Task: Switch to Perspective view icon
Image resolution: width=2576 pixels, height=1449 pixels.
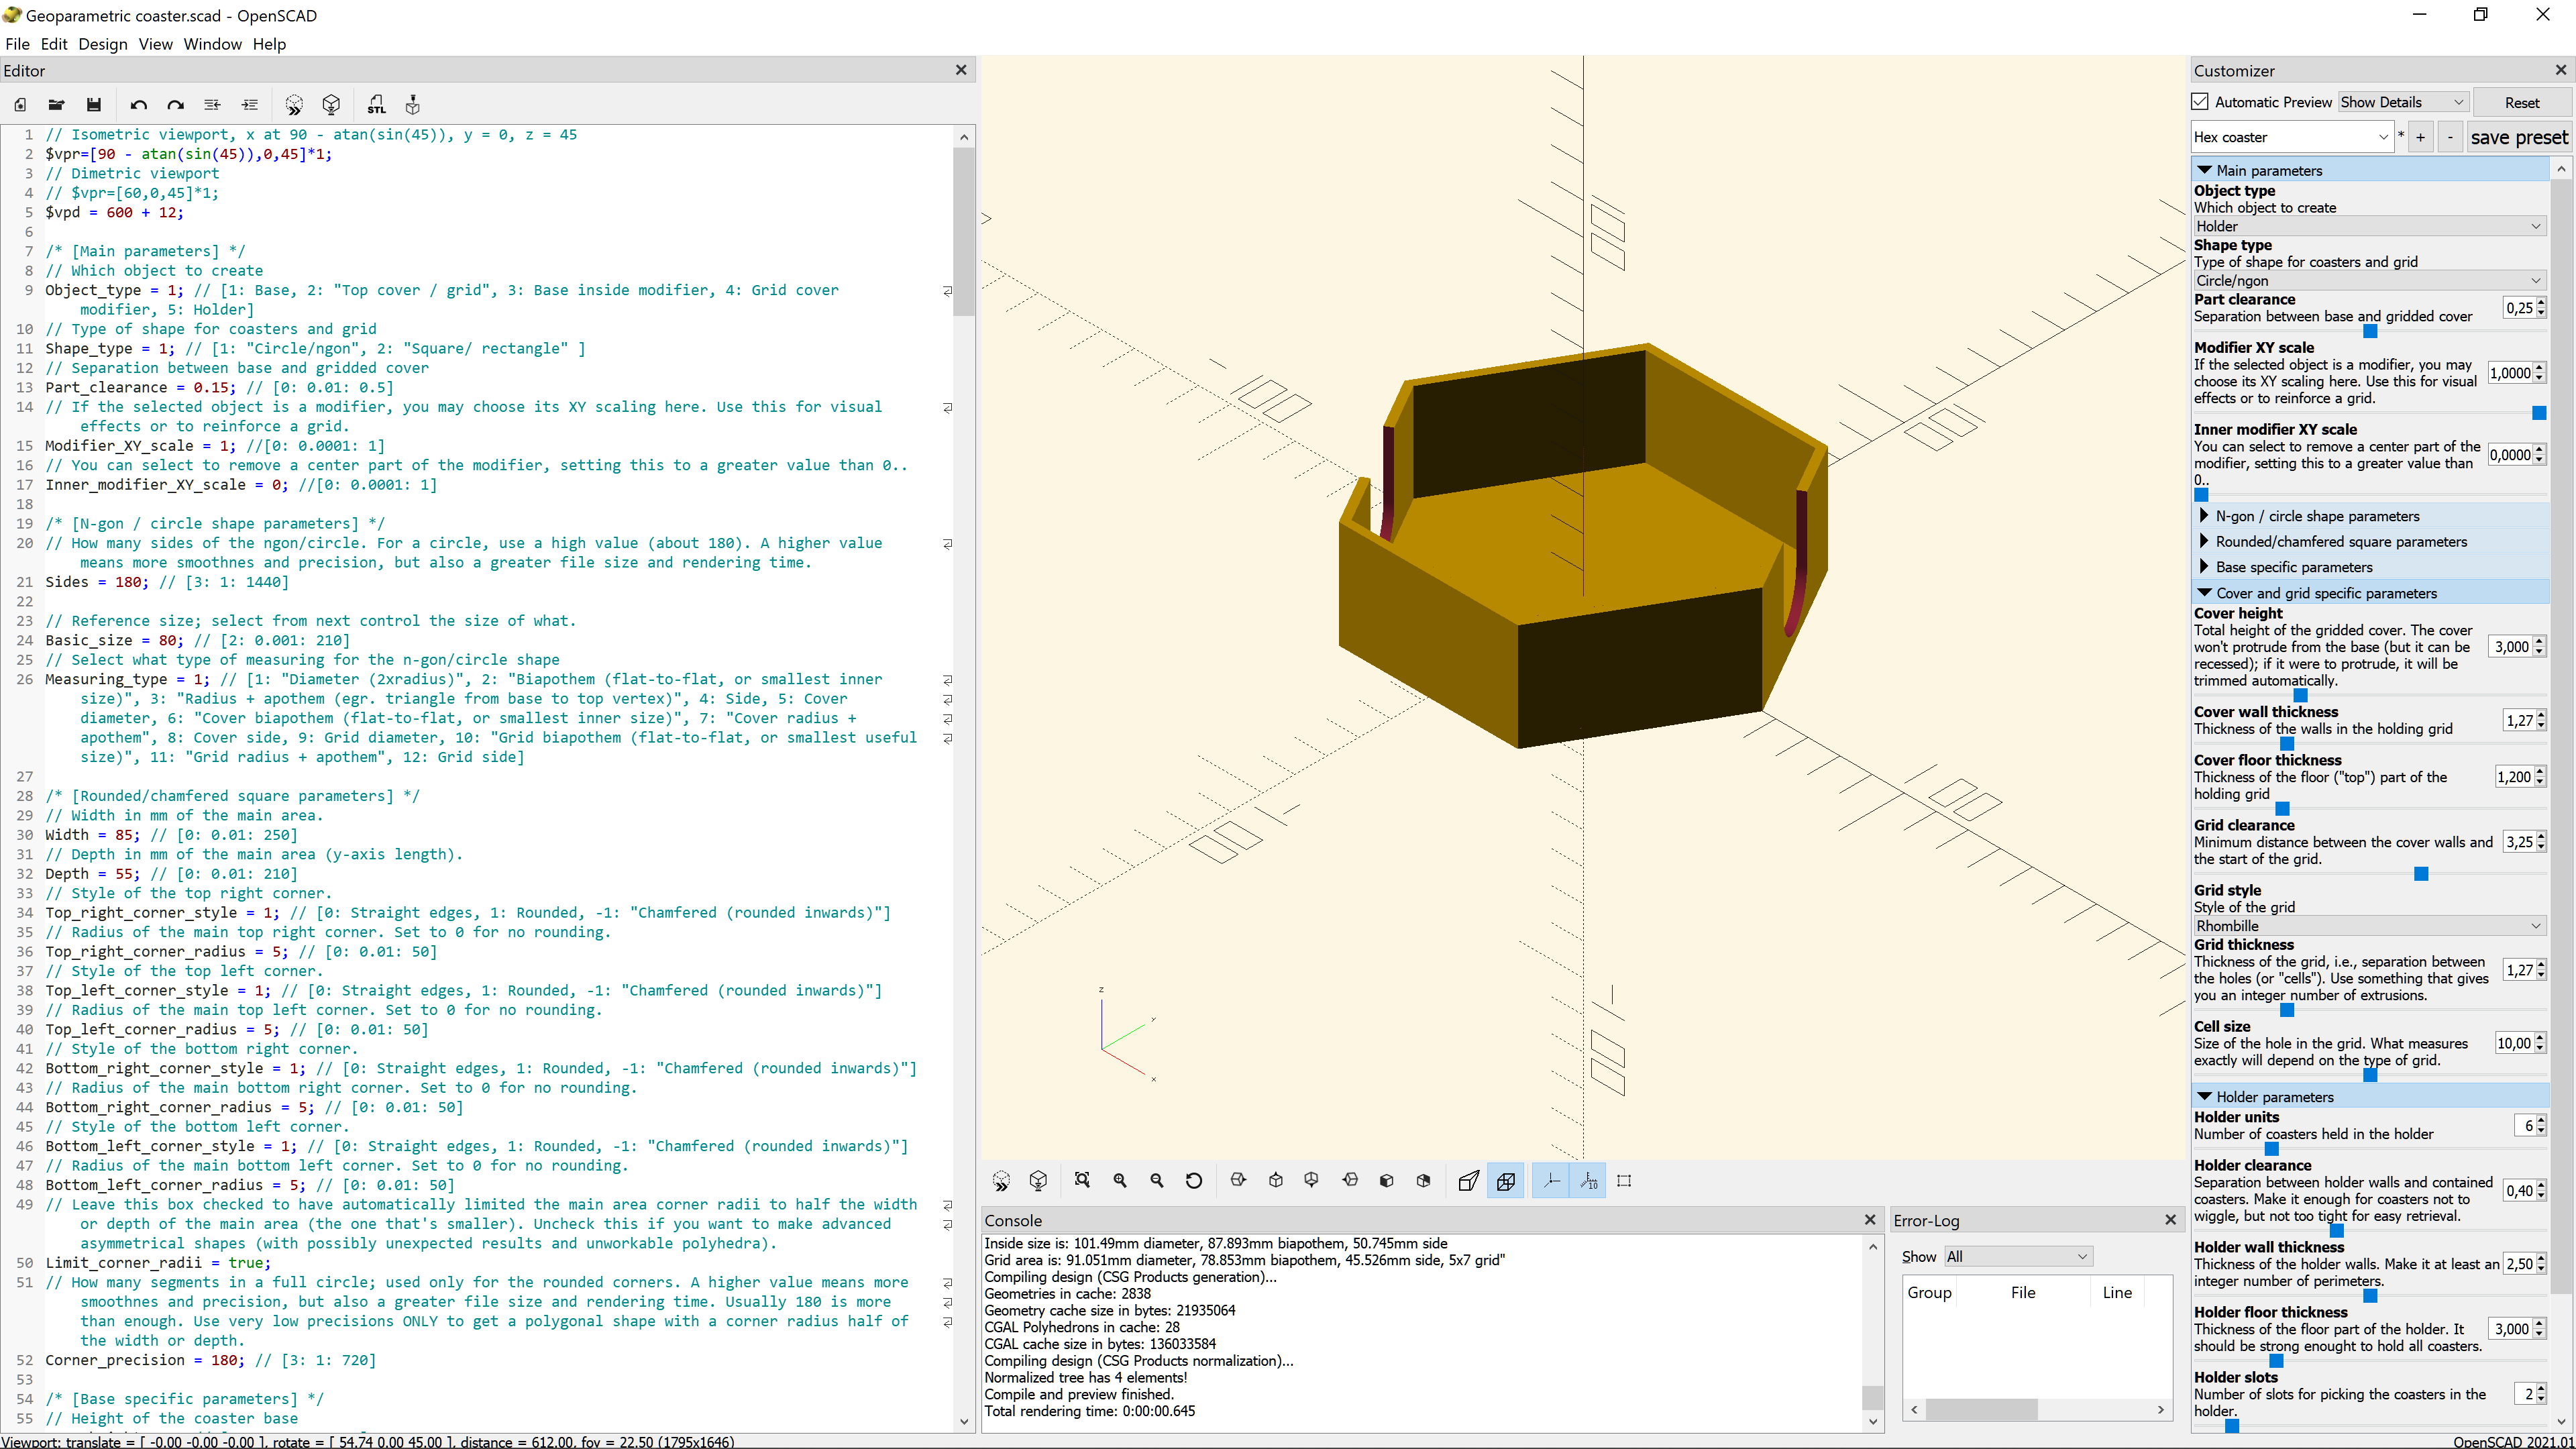Action: tap(1468, 1181)
